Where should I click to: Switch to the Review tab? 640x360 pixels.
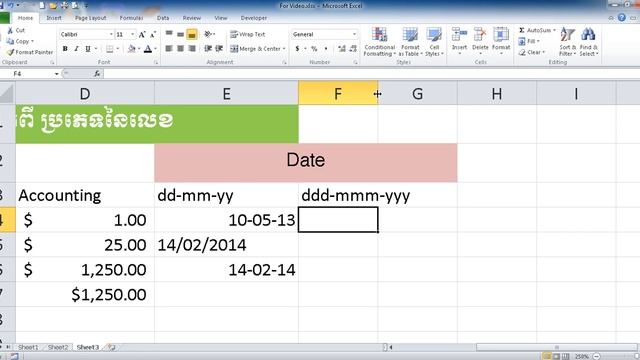191,18
